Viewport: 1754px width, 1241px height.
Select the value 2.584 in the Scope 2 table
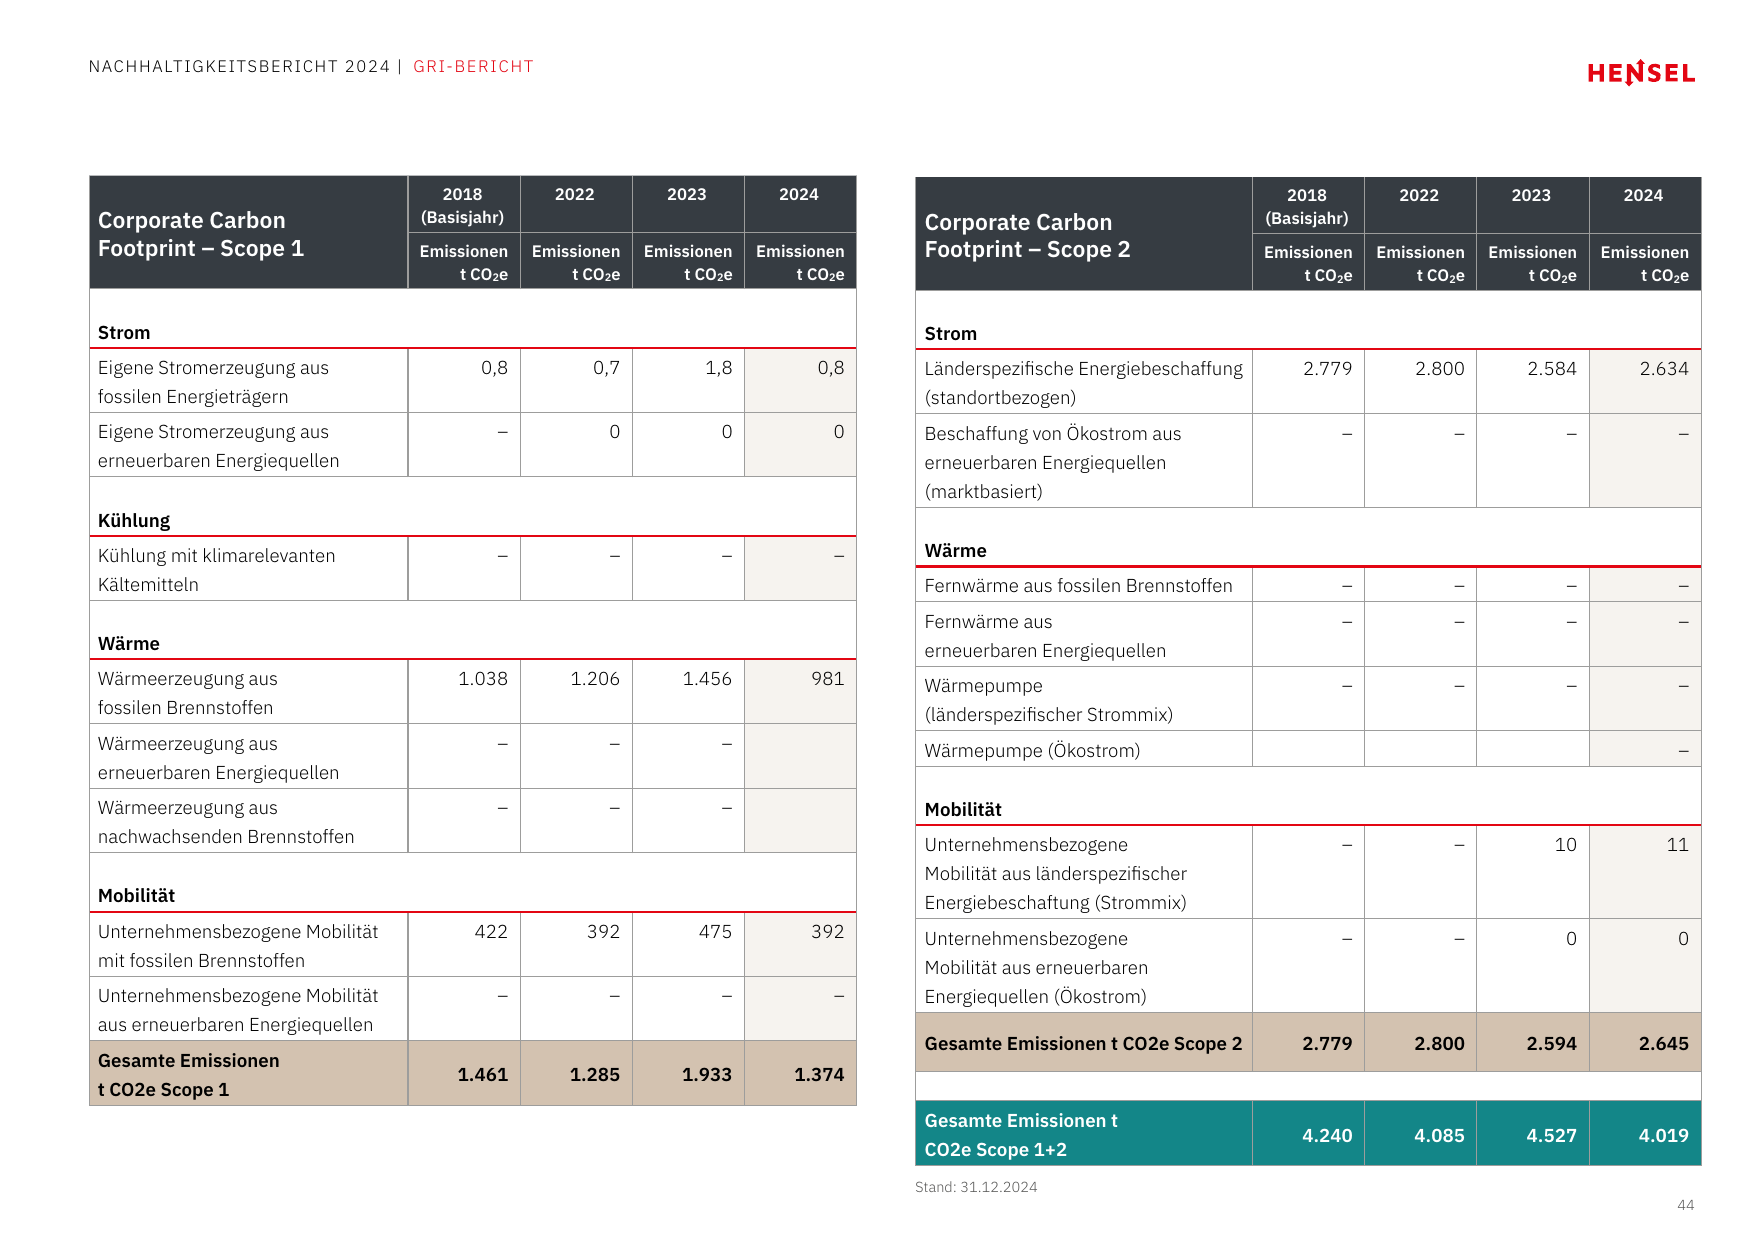click(1552, 369)
